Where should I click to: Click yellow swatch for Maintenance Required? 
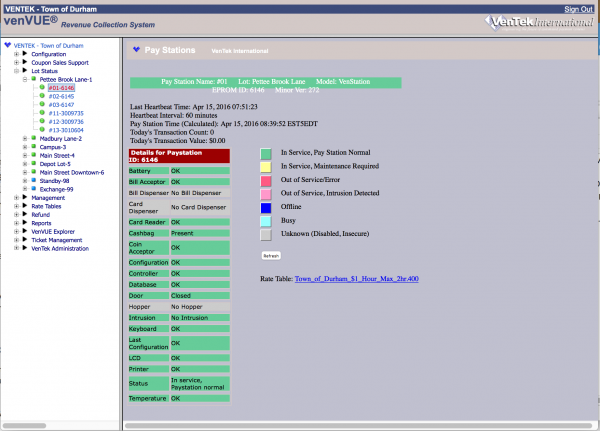(x=266, y=167)
